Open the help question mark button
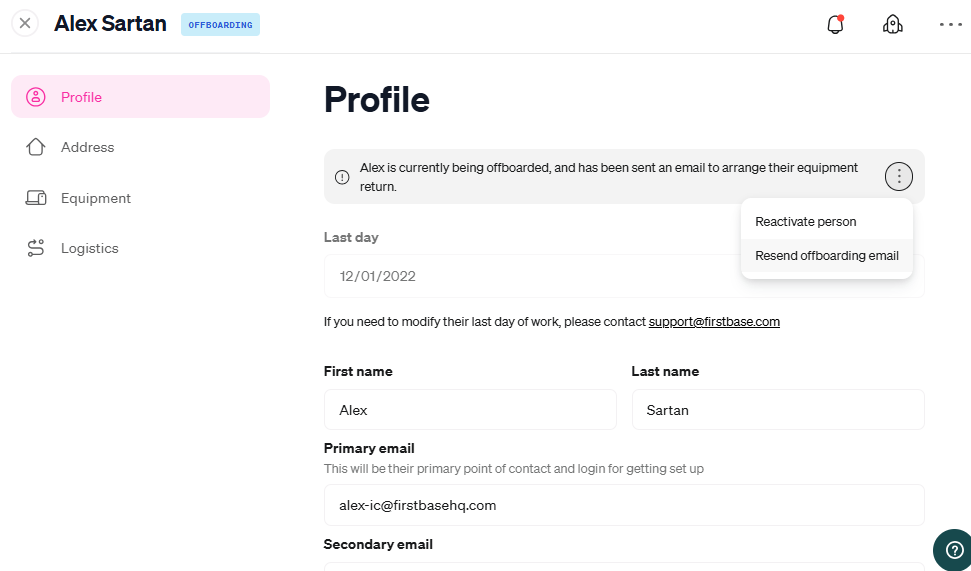 coord(954,549)
